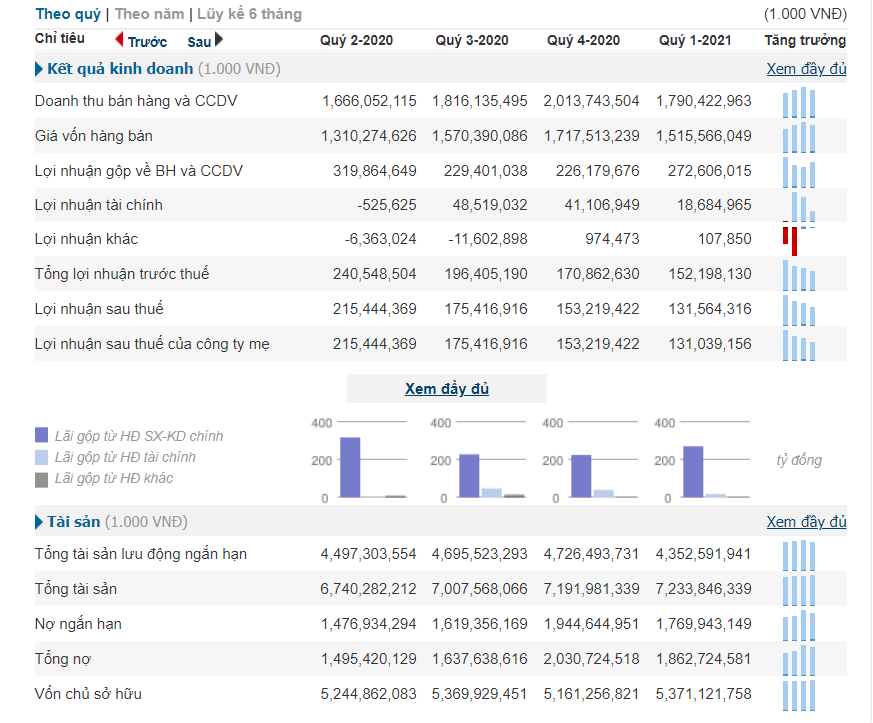Image resolution: width=873 pixels, height=723 pixels.
Task: Click the value 5,244,862,083
Action: click(369, 694)
